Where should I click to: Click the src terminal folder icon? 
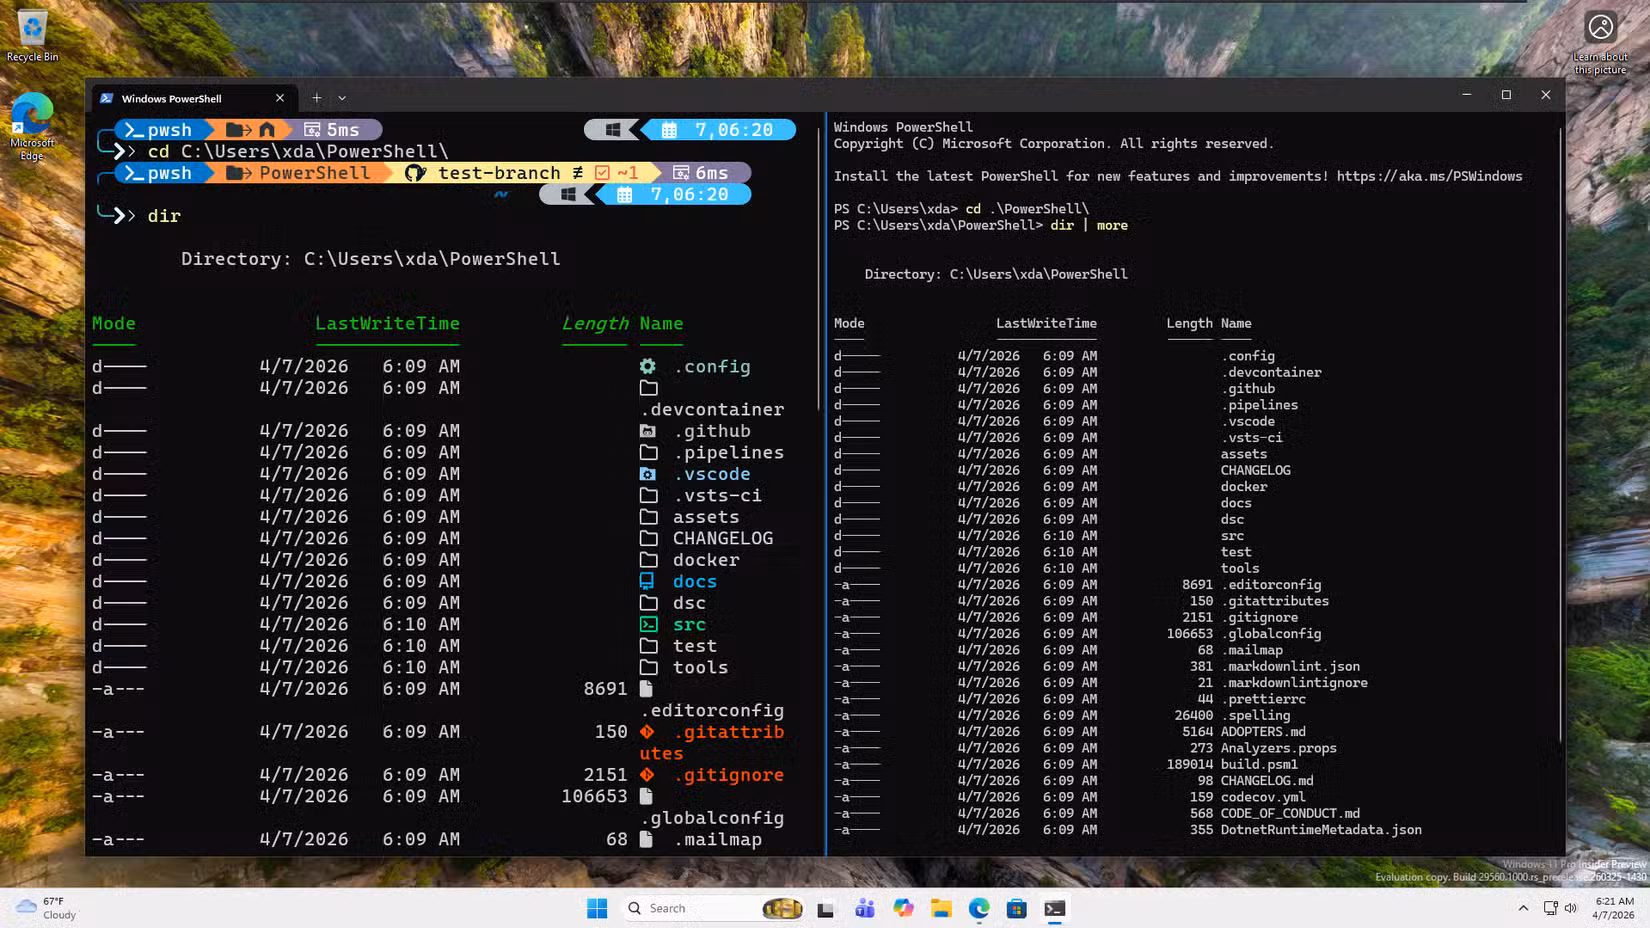(x=648, y=624)
